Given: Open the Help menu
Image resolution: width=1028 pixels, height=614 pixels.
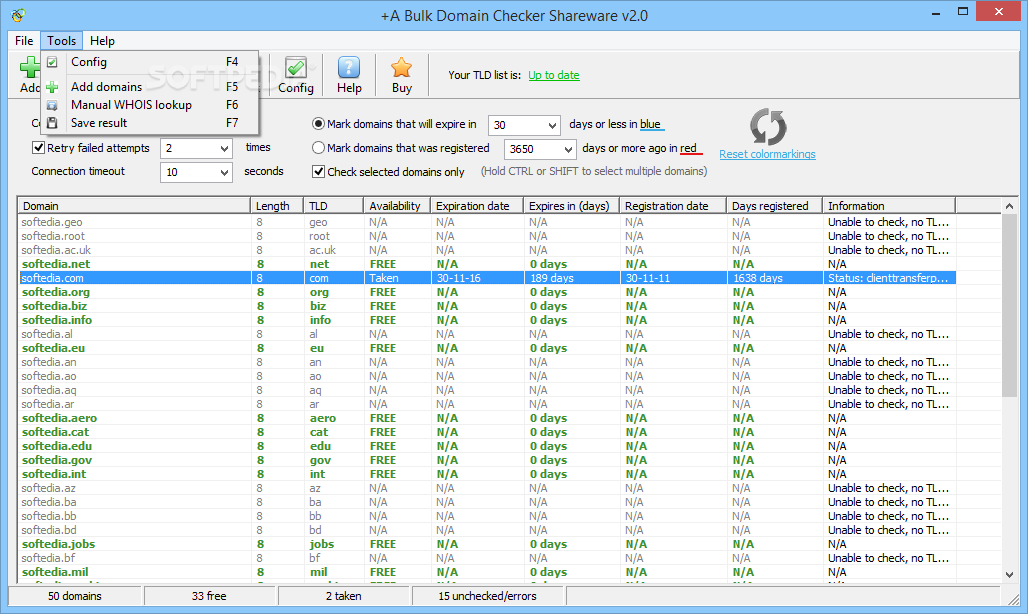Looking at the screenshot, I should (102, 41).
